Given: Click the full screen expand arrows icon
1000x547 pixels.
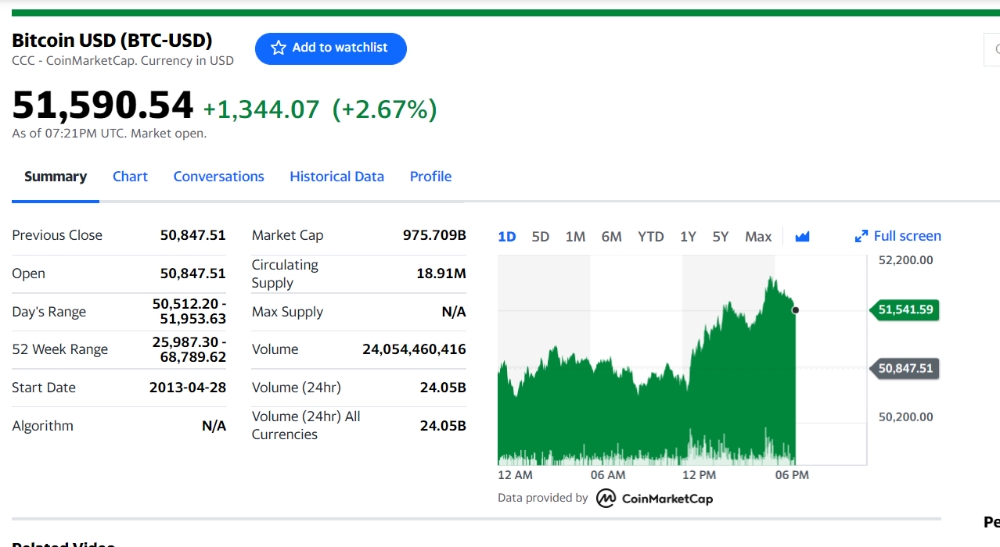Looking at the screenshot, I should (x=861, y=237).
